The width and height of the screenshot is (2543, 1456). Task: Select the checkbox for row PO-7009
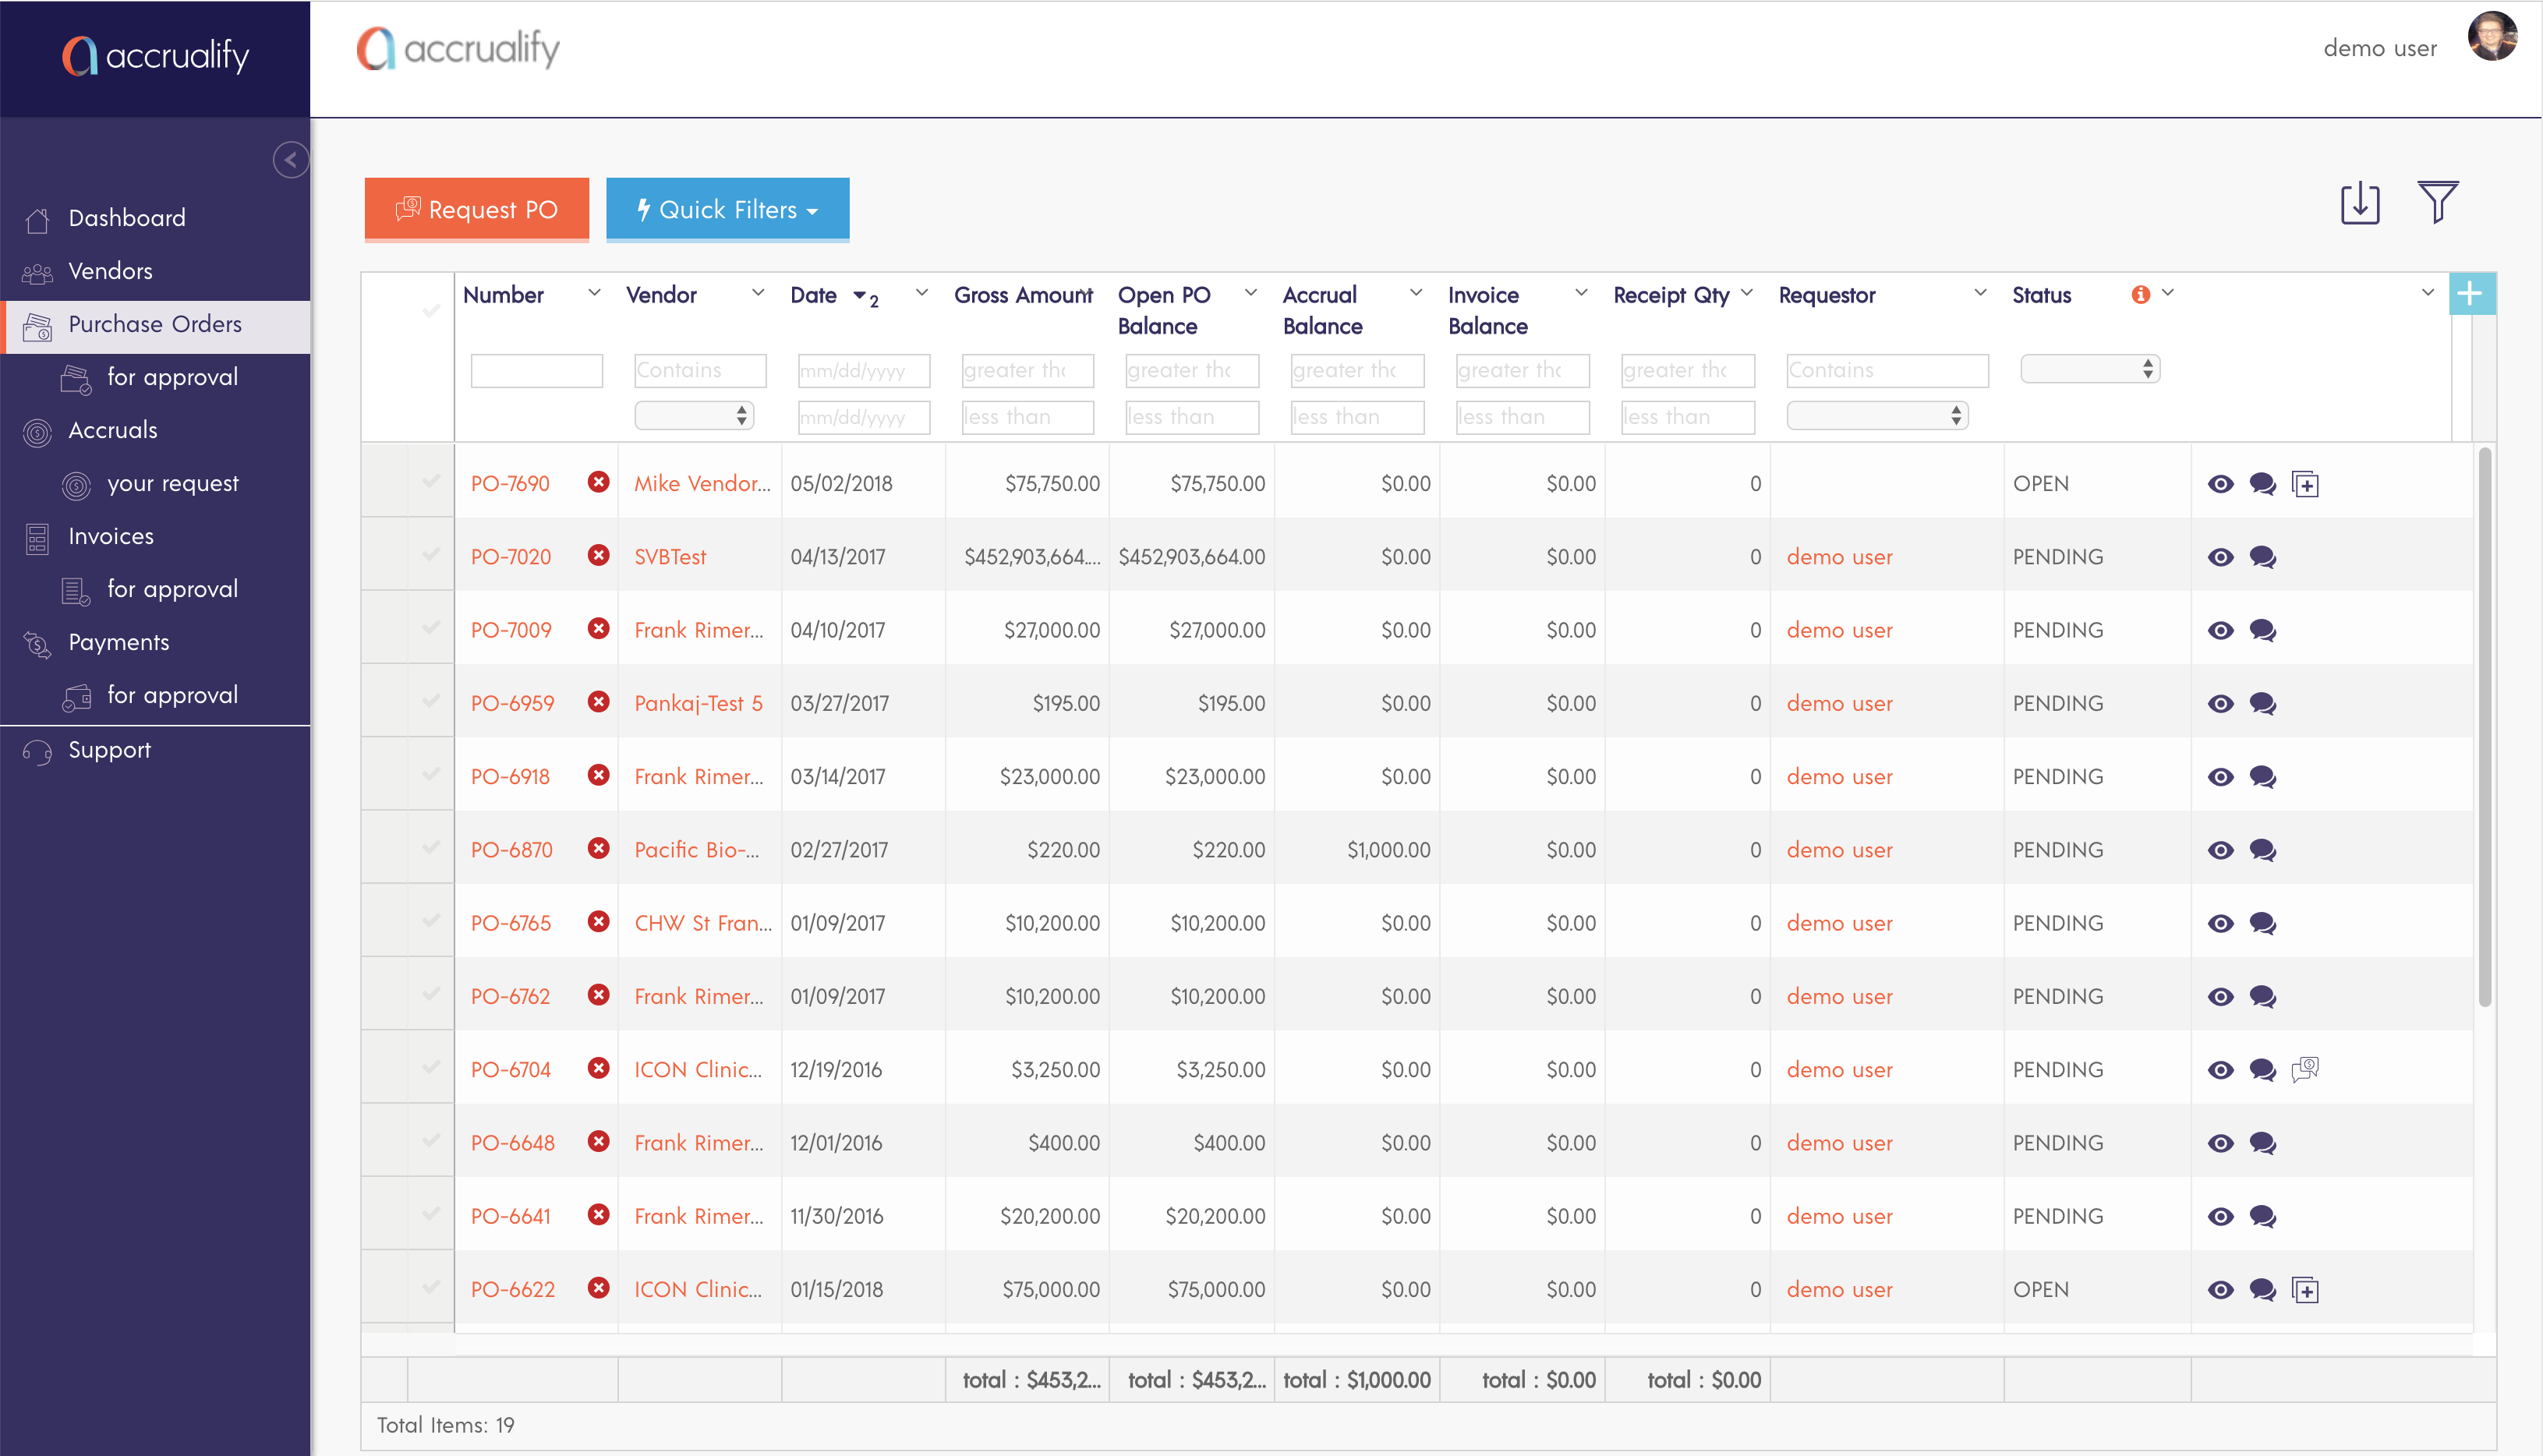(431, 629)
